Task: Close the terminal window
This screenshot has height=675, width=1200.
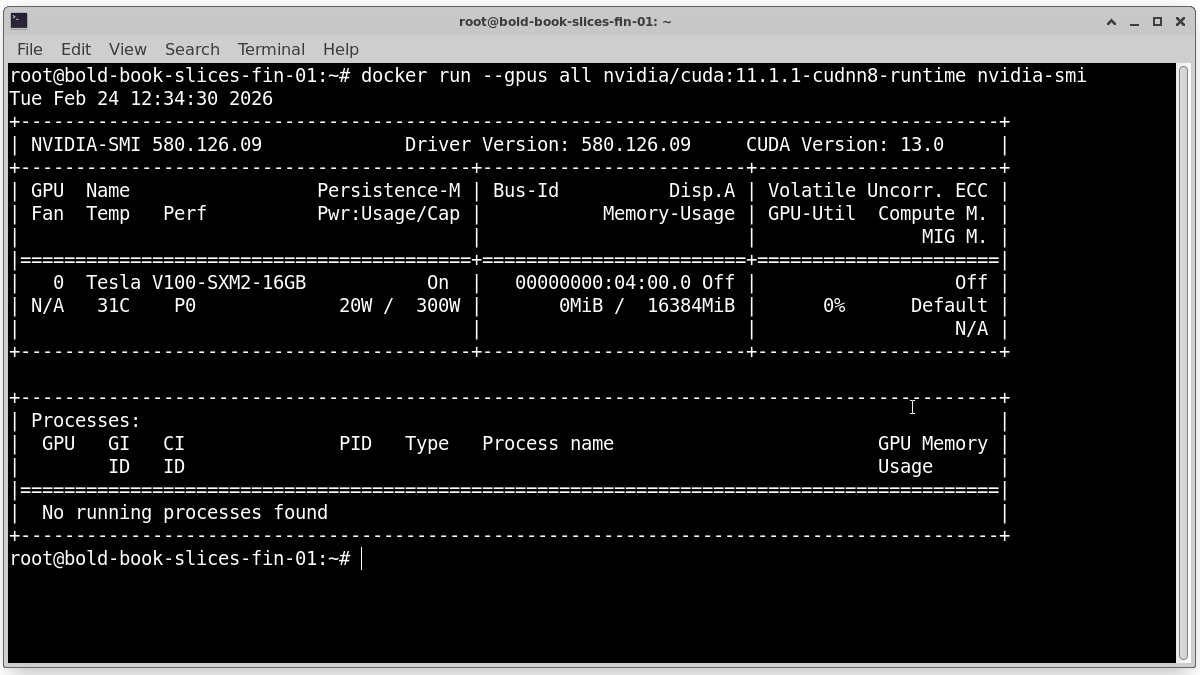Action: [x=1180, y=21]
